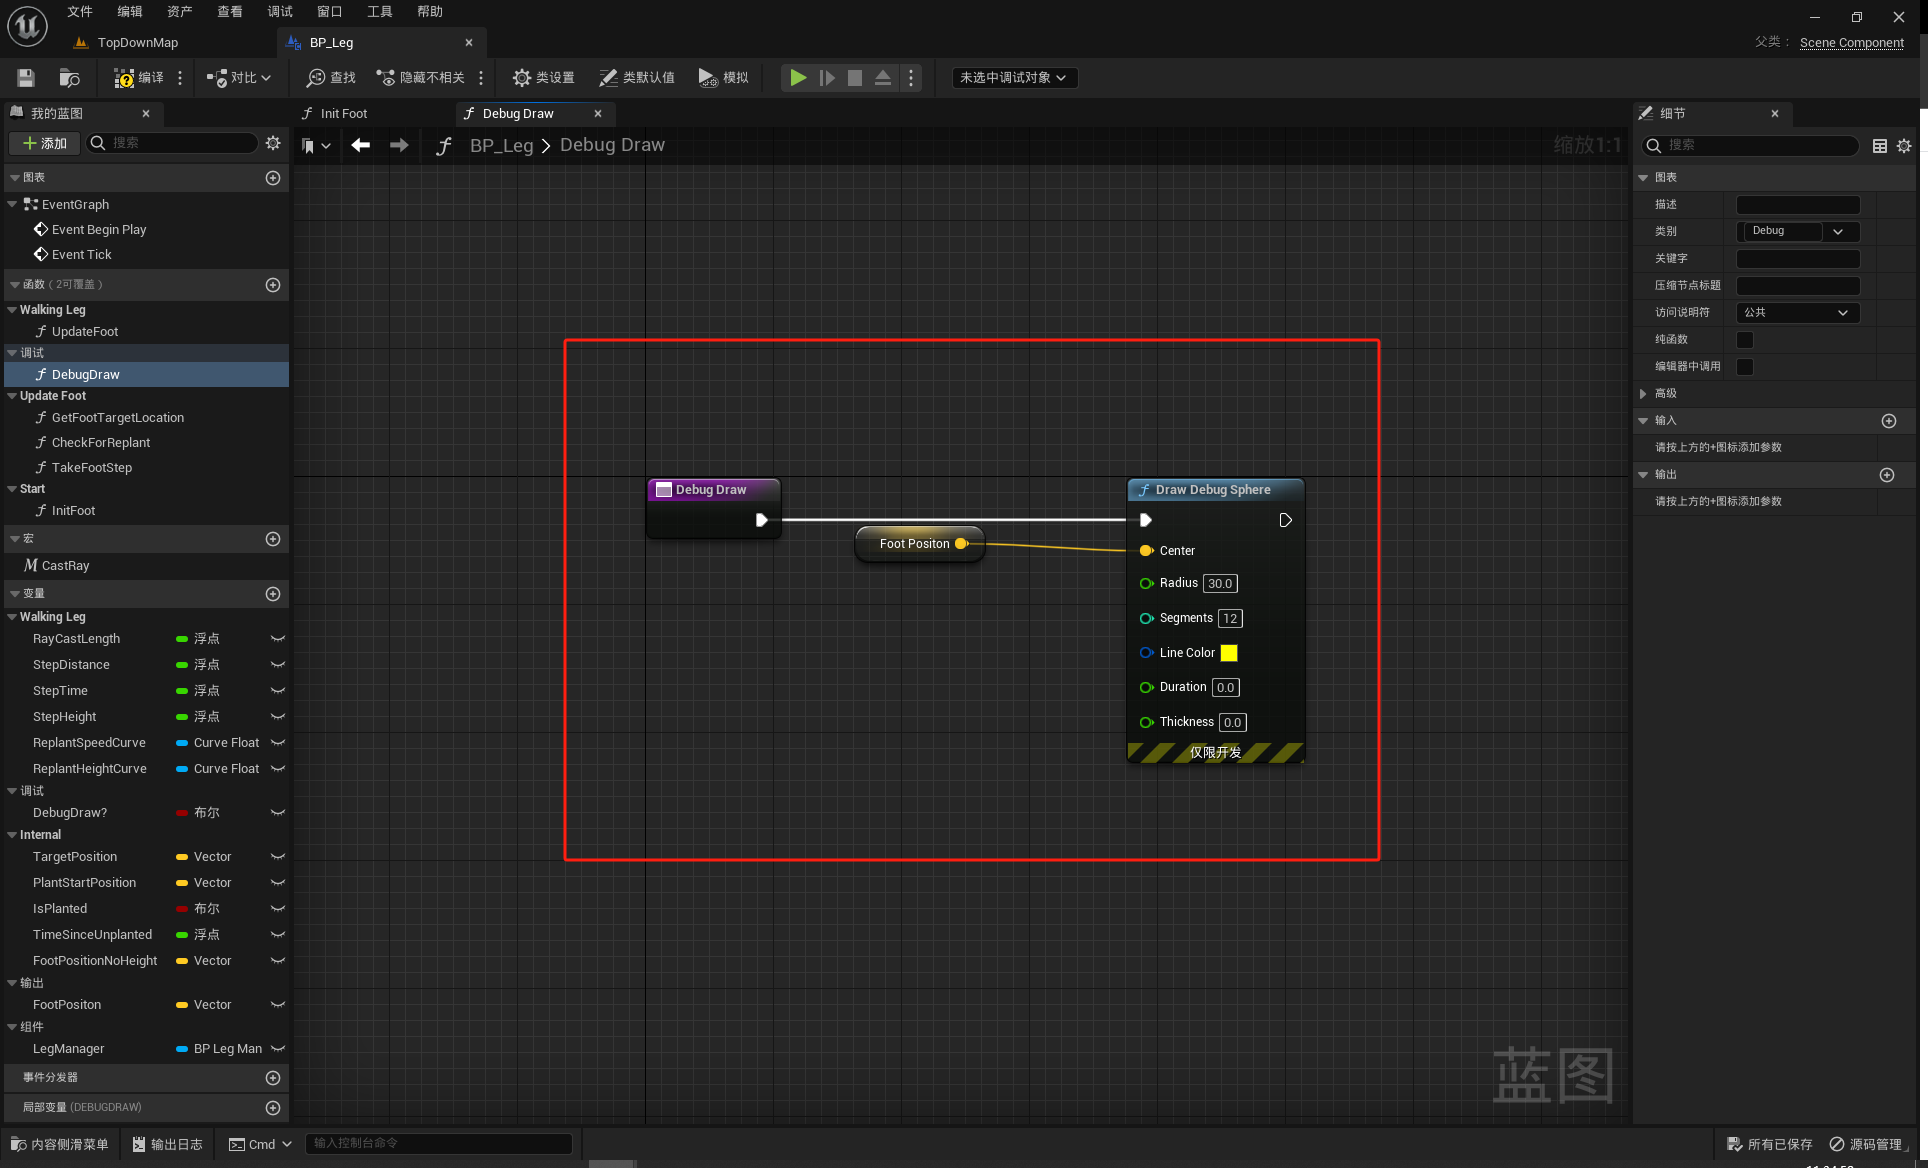The image size is (1928, 1168).
Task: Toggle visibility eye for DebugDraw? variable
Action: click(x=278, y=813)
